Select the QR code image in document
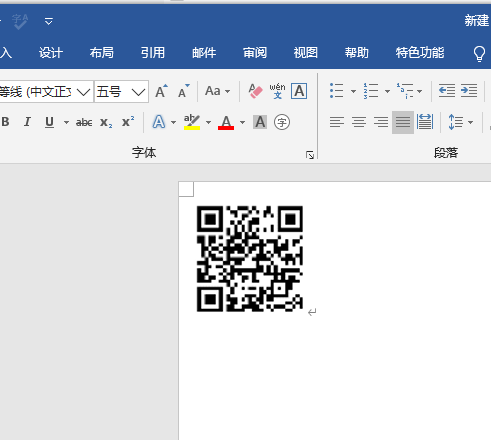Viewport: 491px width, 440px height. [x=250, y=259]
